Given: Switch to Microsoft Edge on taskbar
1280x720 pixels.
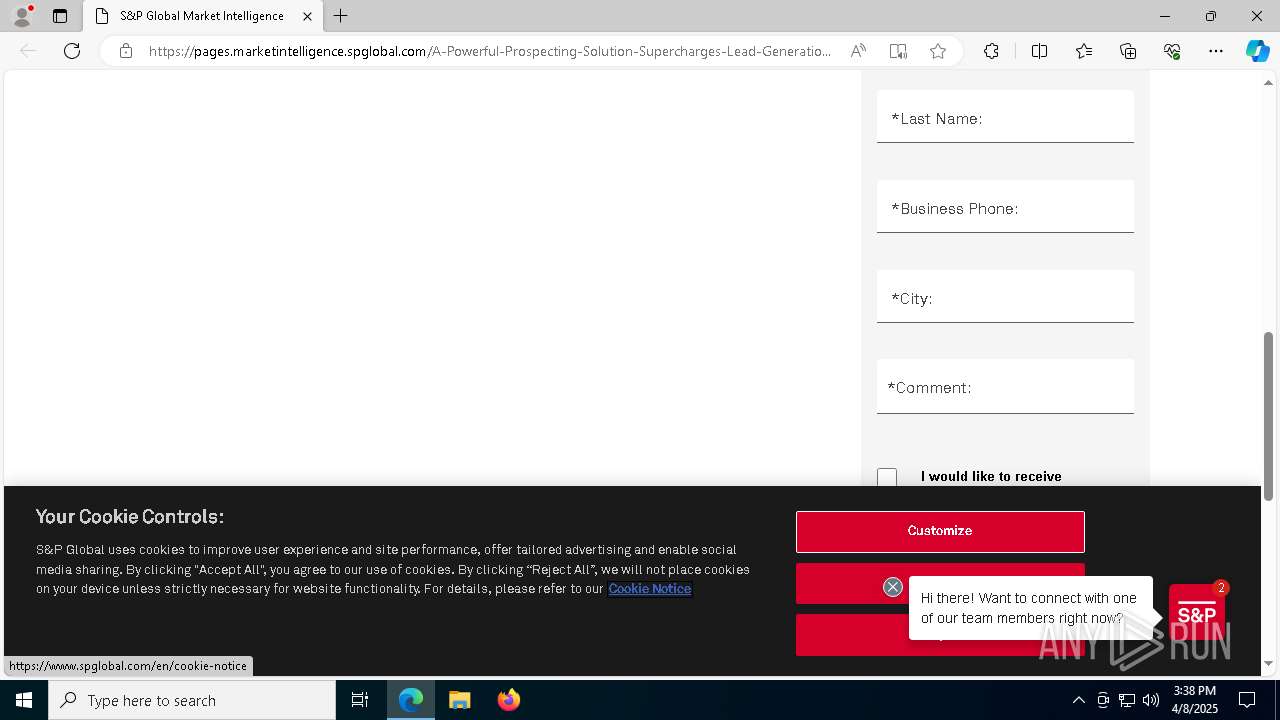Looking at the screenshot, I should pos(411,700).
